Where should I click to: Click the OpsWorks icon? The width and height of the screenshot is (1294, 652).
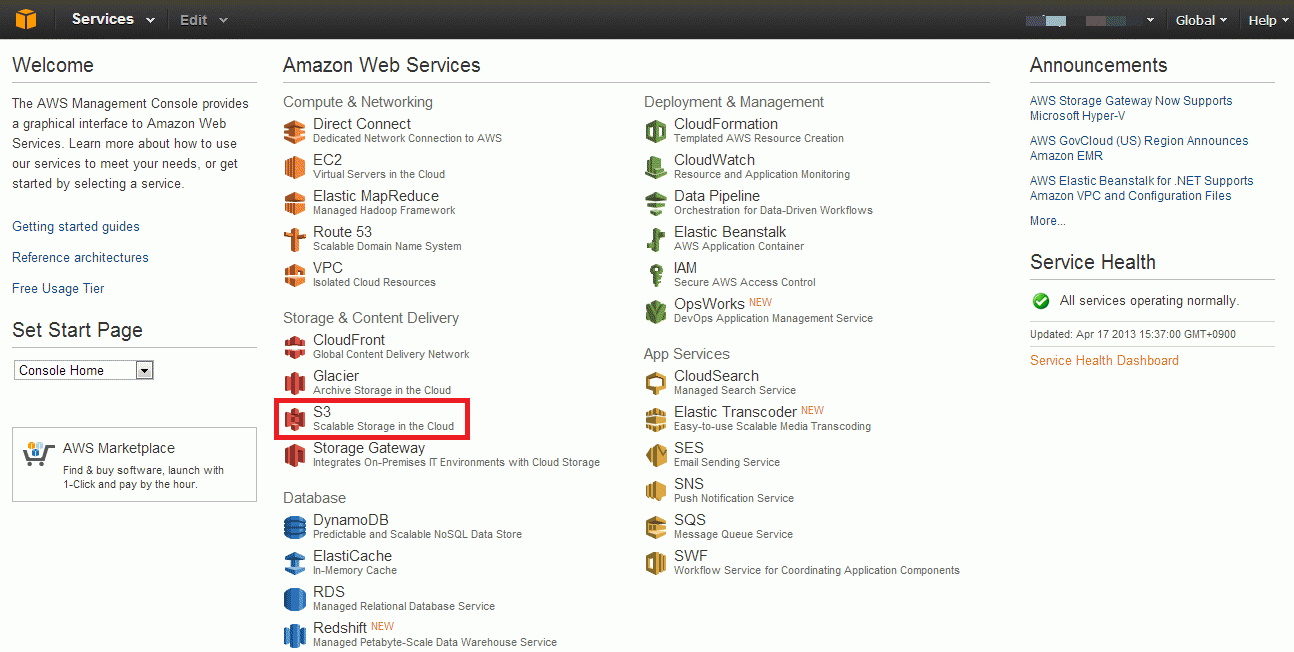655,311
